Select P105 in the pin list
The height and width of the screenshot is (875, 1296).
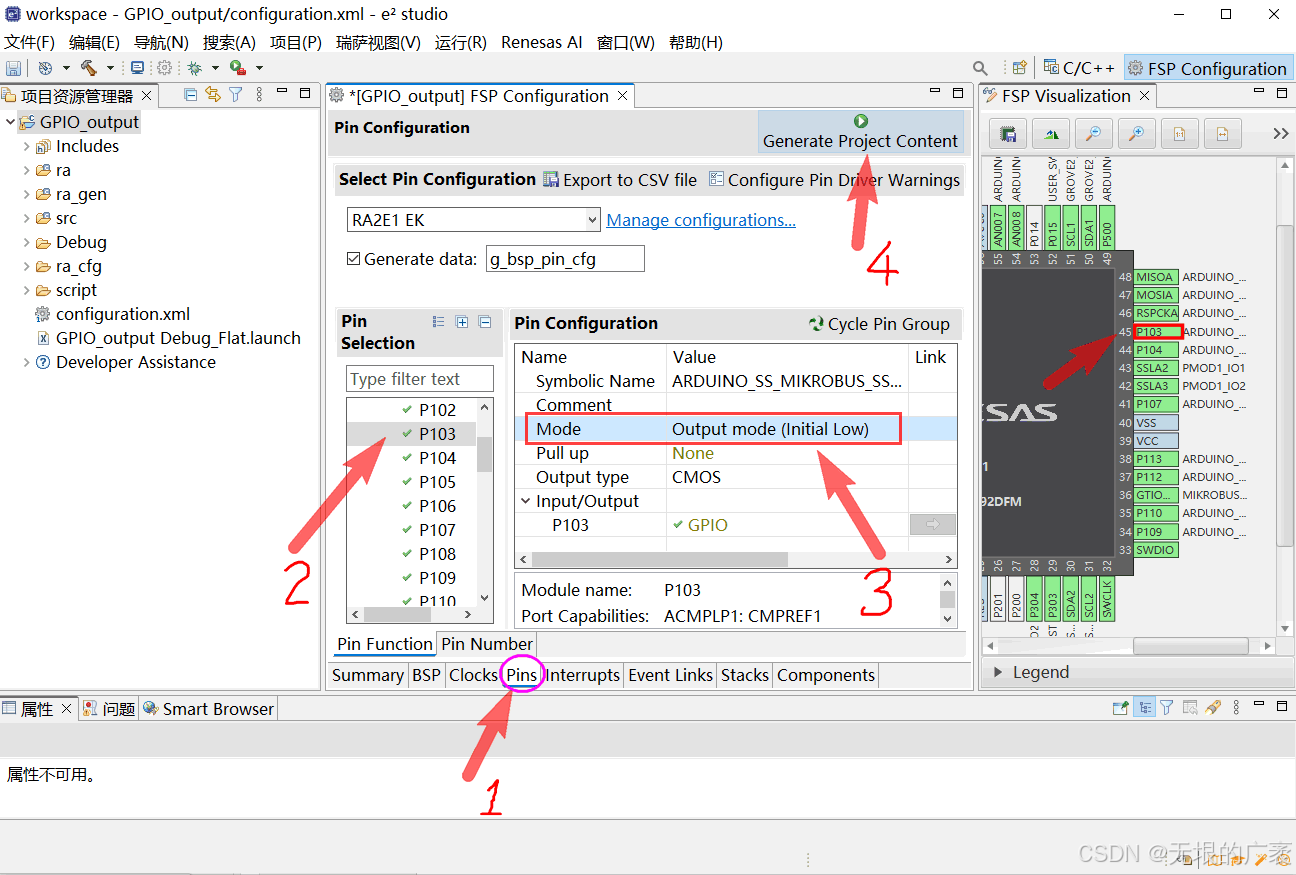[x=437, y=482]
